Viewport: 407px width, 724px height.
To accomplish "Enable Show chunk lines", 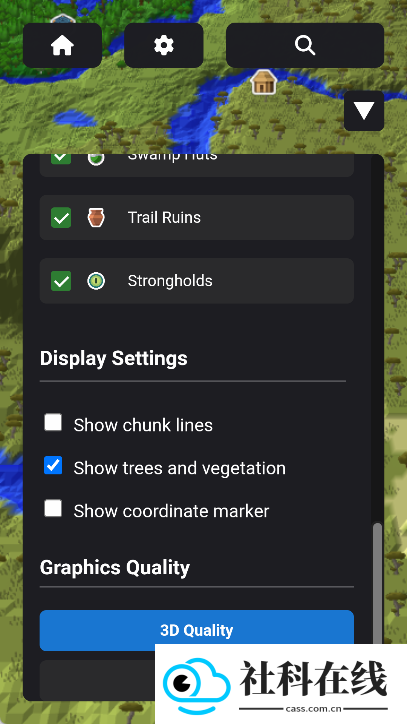I will click(53, 422).
